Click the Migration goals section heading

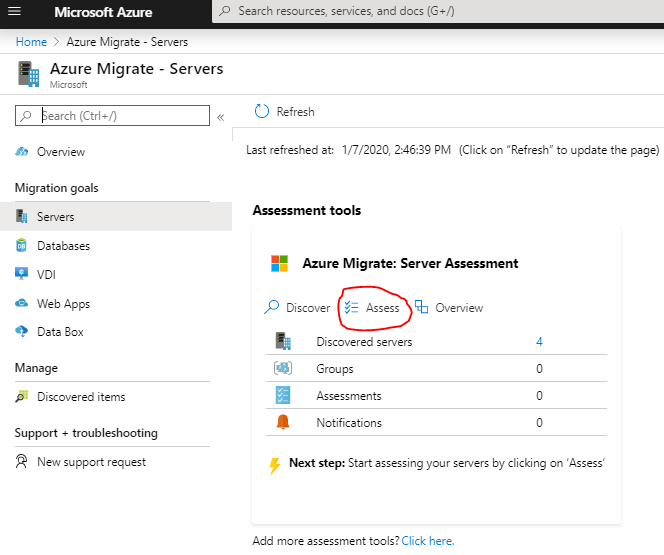[x=56, y=188]
